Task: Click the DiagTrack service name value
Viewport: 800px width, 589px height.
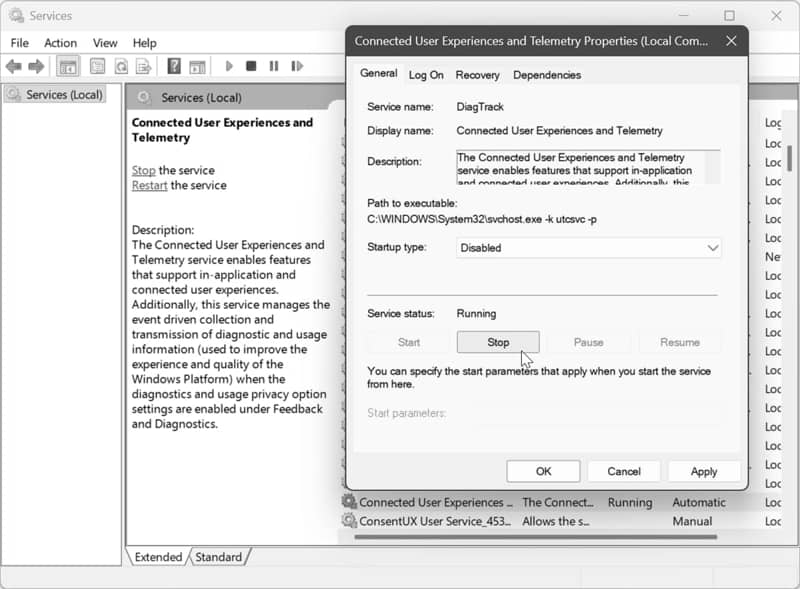Action: [480, 107]
